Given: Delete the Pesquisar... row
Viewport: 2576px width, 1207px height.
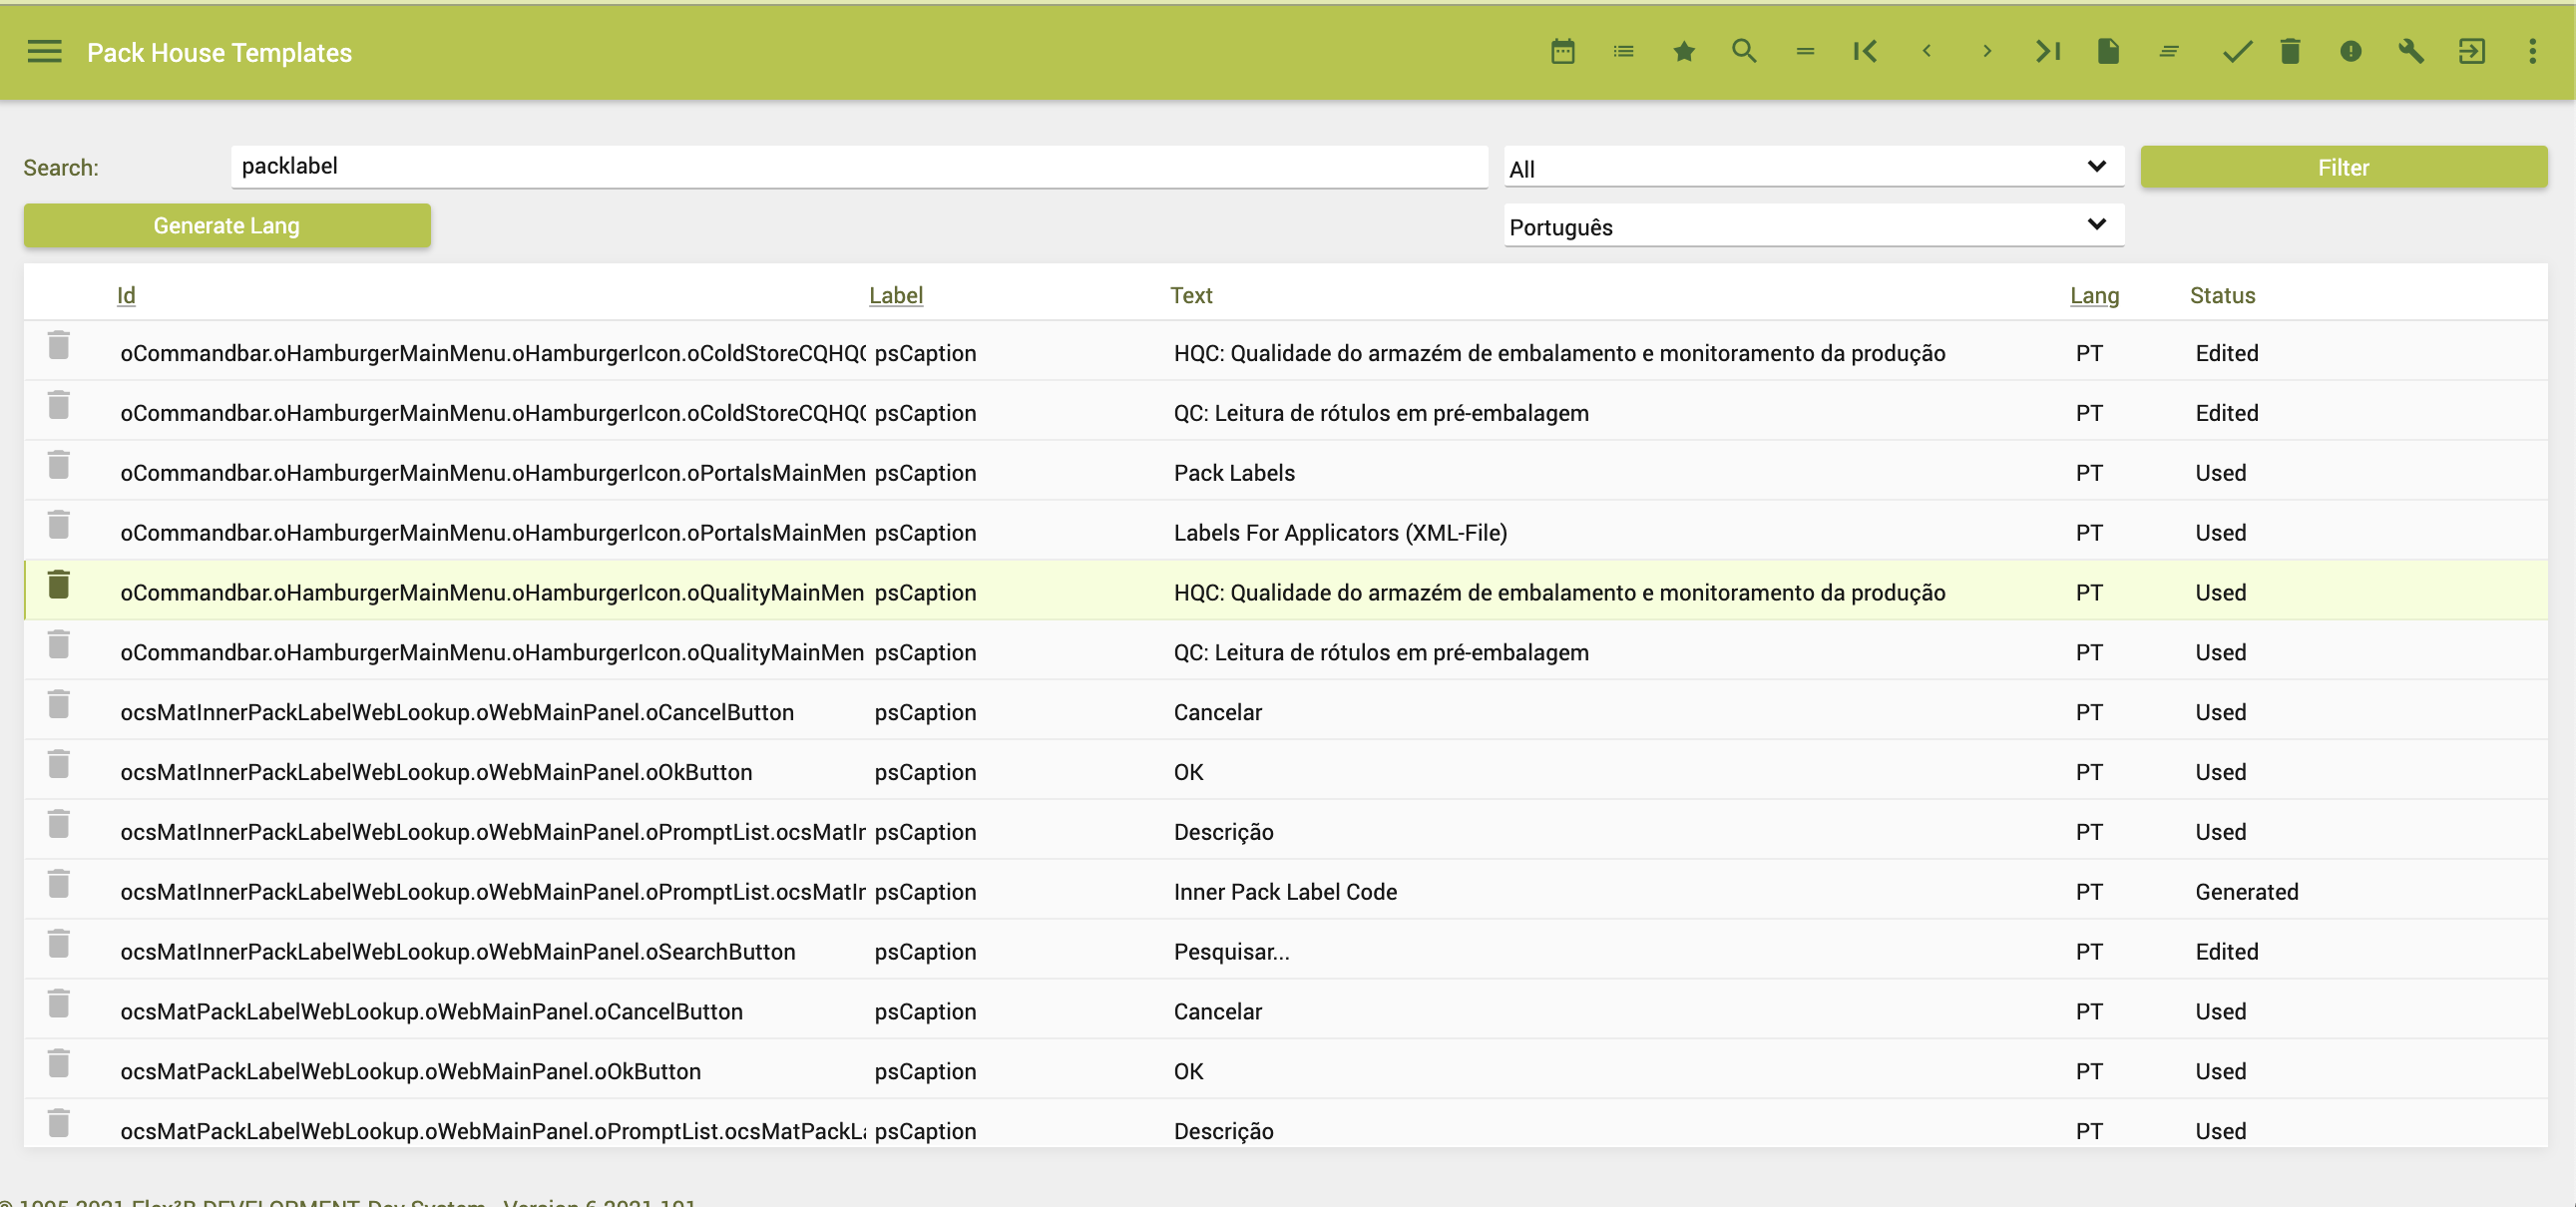Looking at the screenshot, I should pos(59,944).
